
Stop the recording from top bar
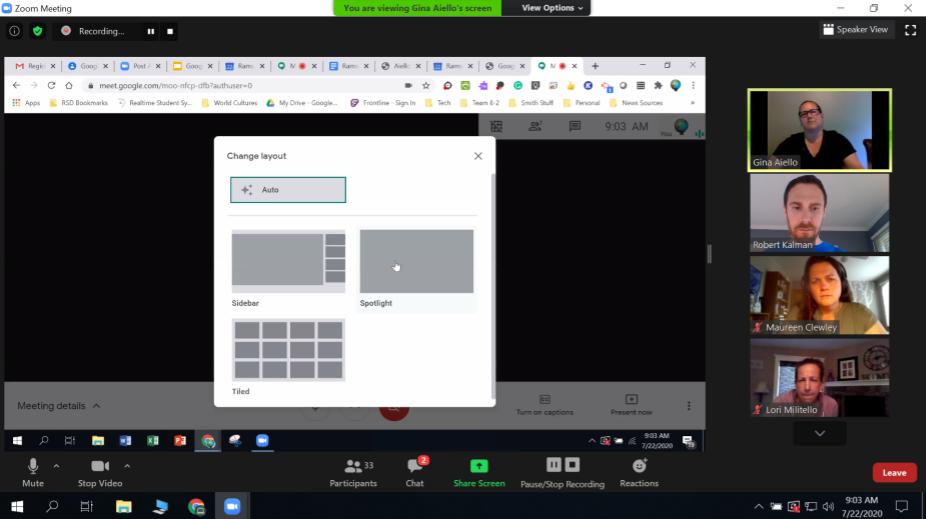point(170,31)
